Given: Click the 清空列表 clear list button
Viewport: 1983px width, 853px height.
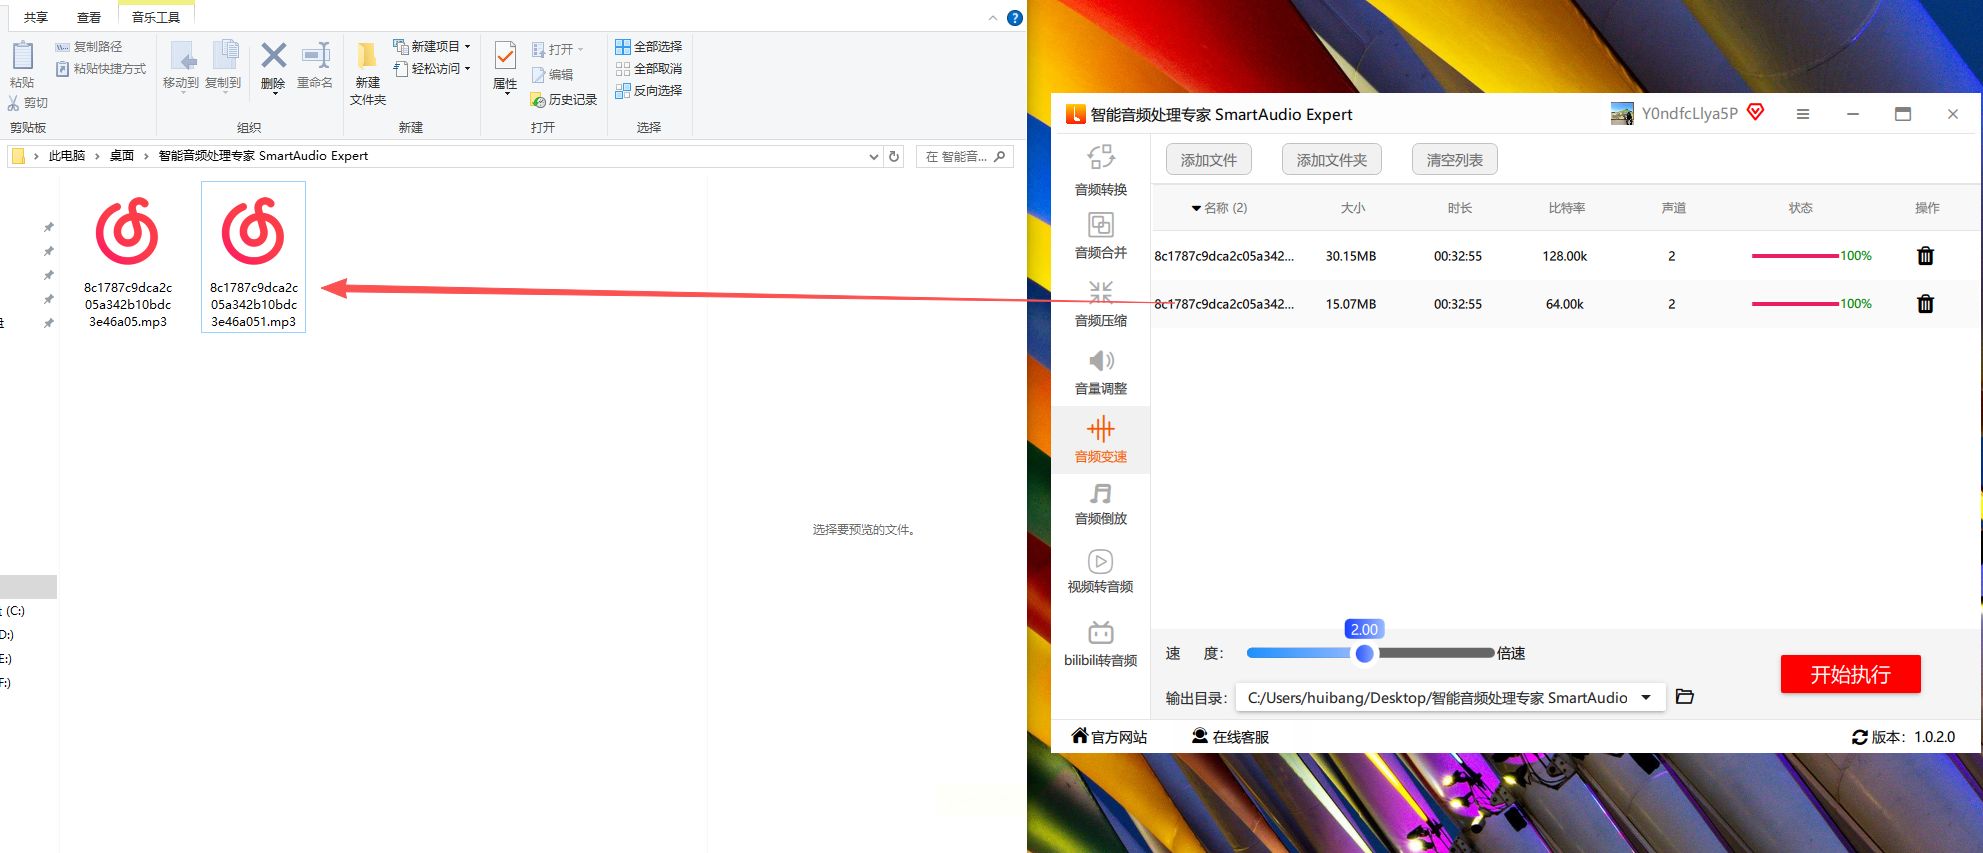Looking at the screenshot, I should click(x=1455, y=160).
